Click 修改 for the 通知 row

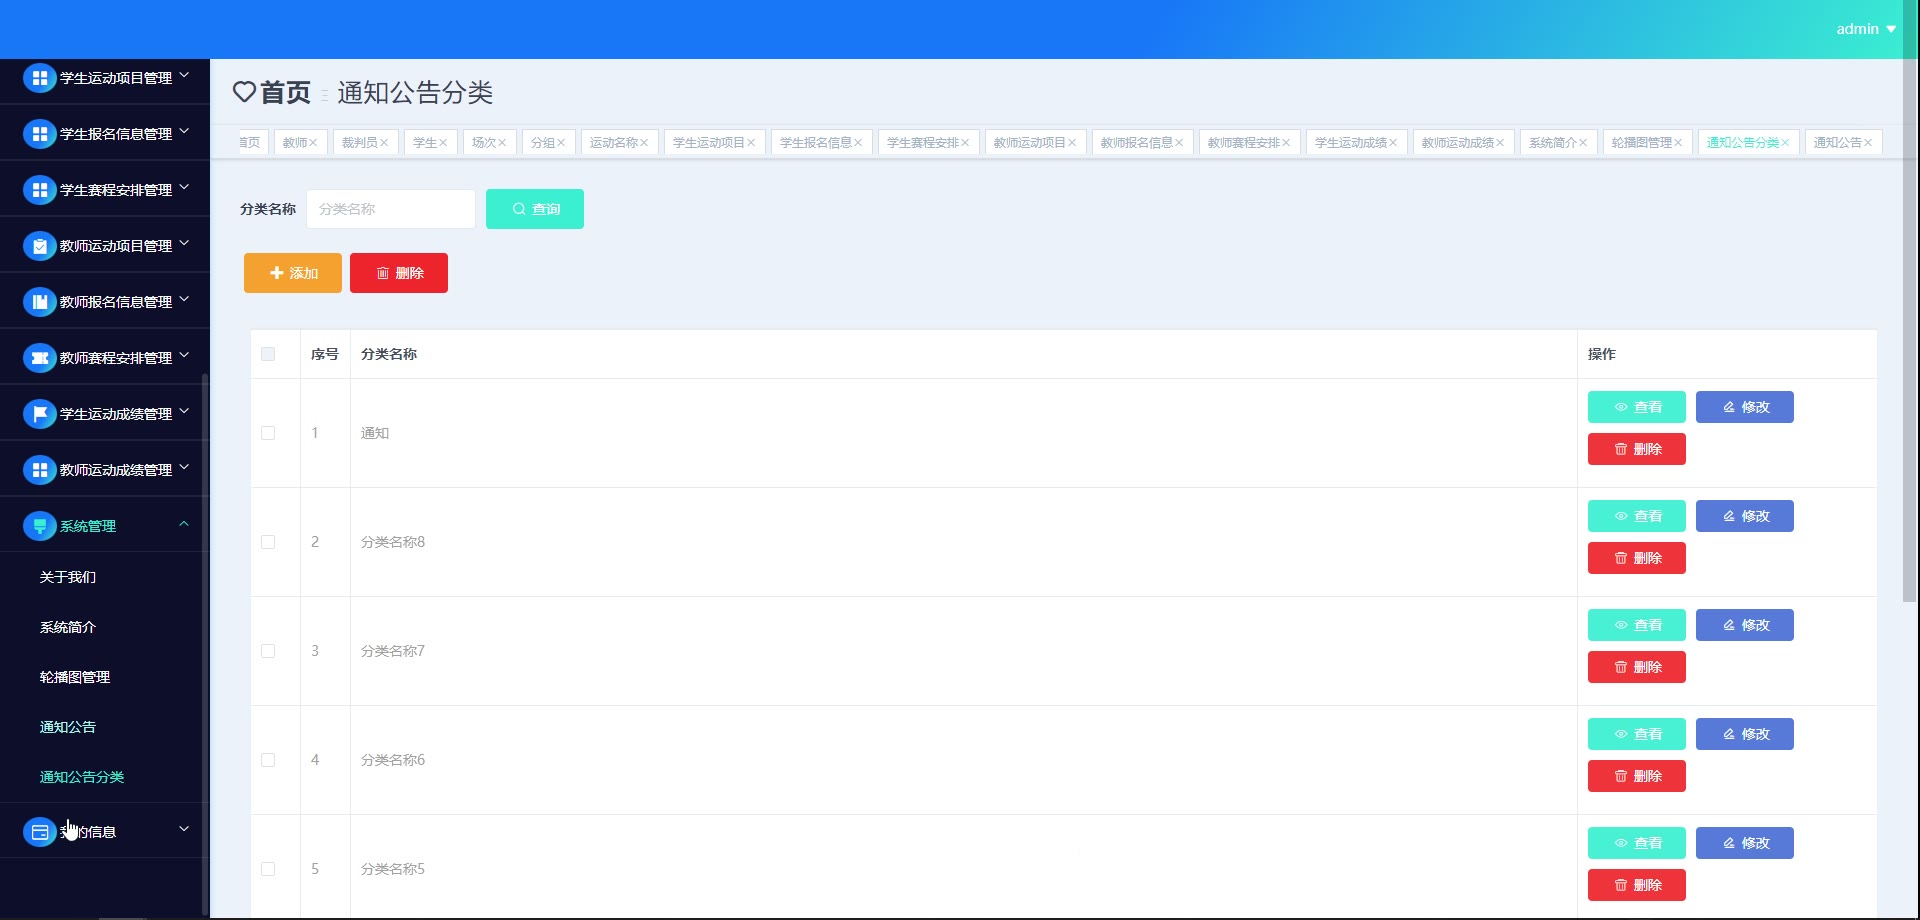coord(1745,407)
